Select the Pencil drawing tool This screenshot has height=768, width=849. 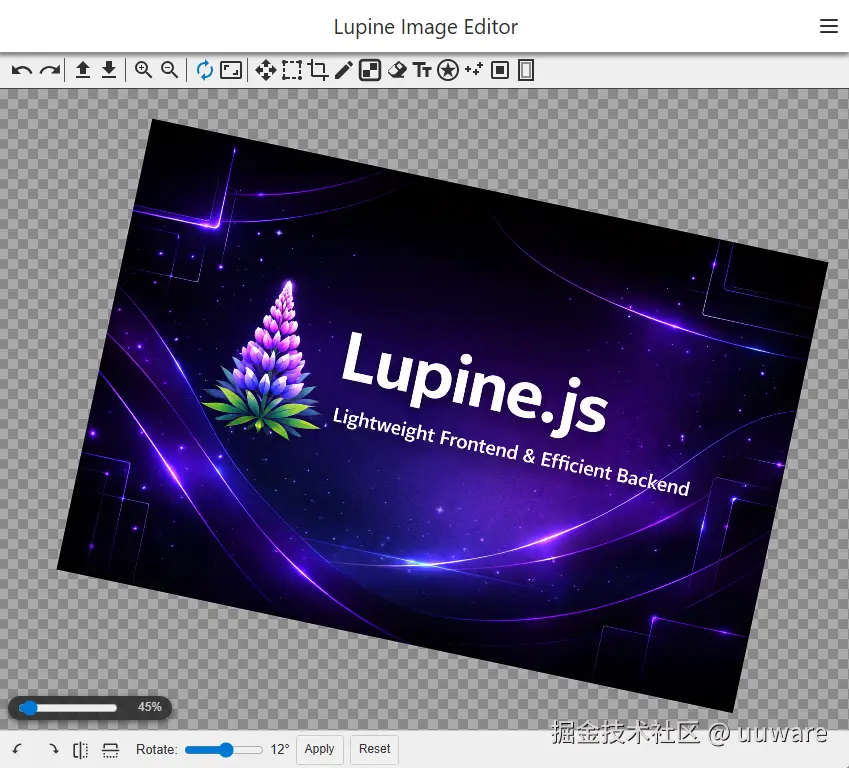(344, 70)
